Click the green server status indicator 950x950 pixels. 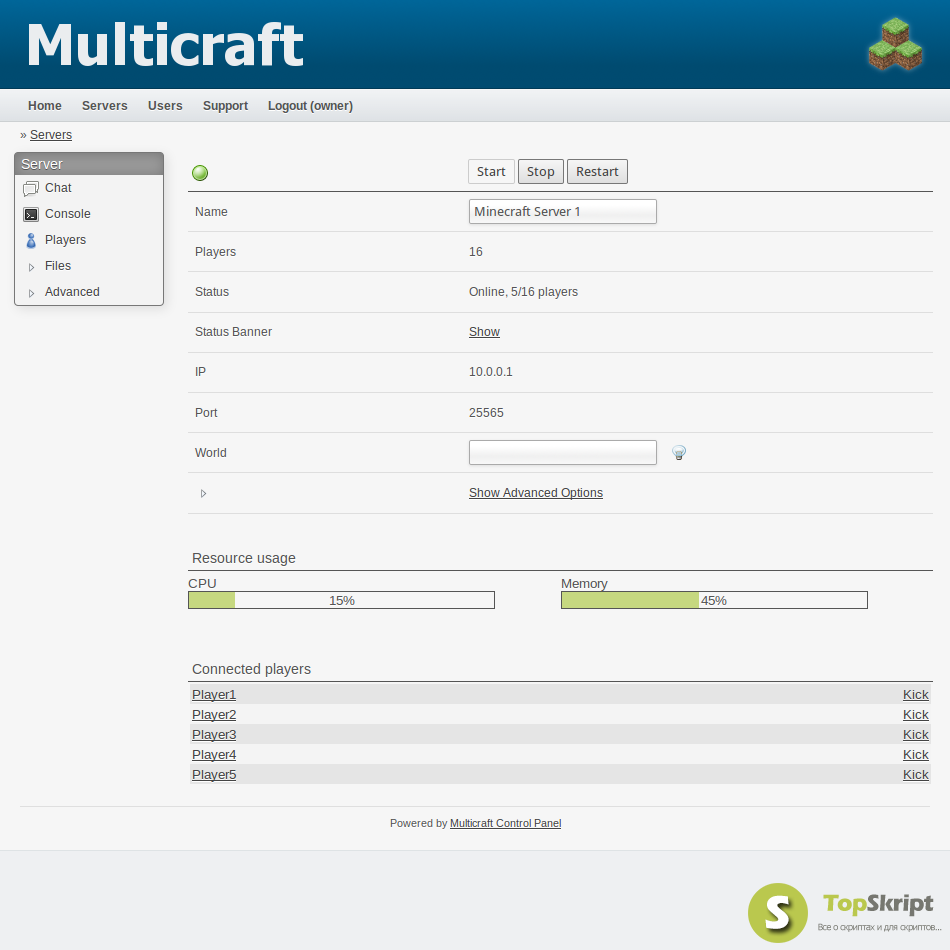[200, 173]
